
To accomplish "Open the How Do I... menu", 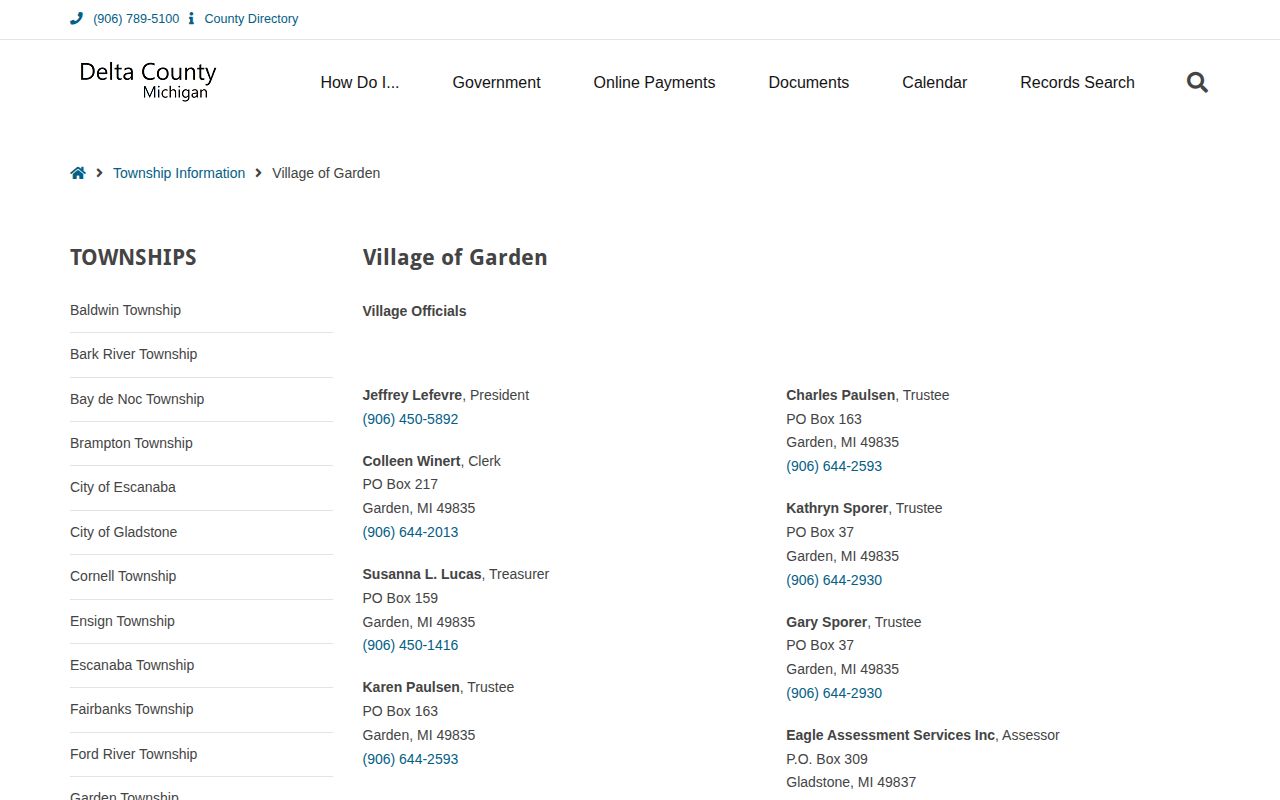I will click(360, 83).
